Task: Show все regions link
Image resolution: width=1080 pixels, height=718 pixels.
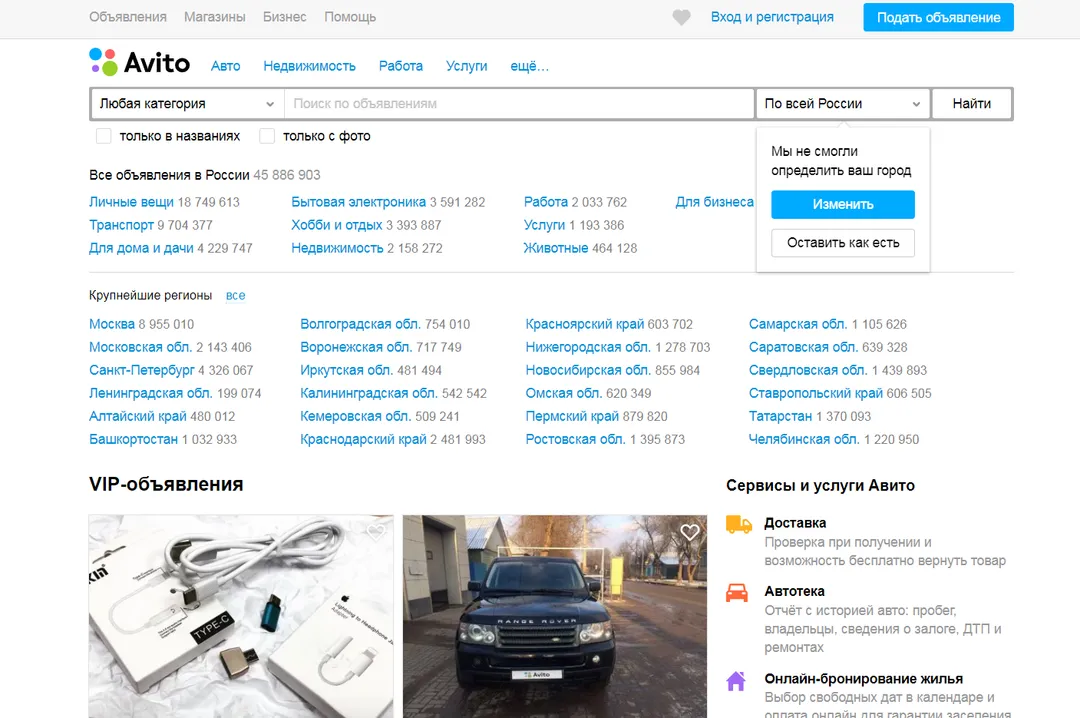Action: point(236,296)
